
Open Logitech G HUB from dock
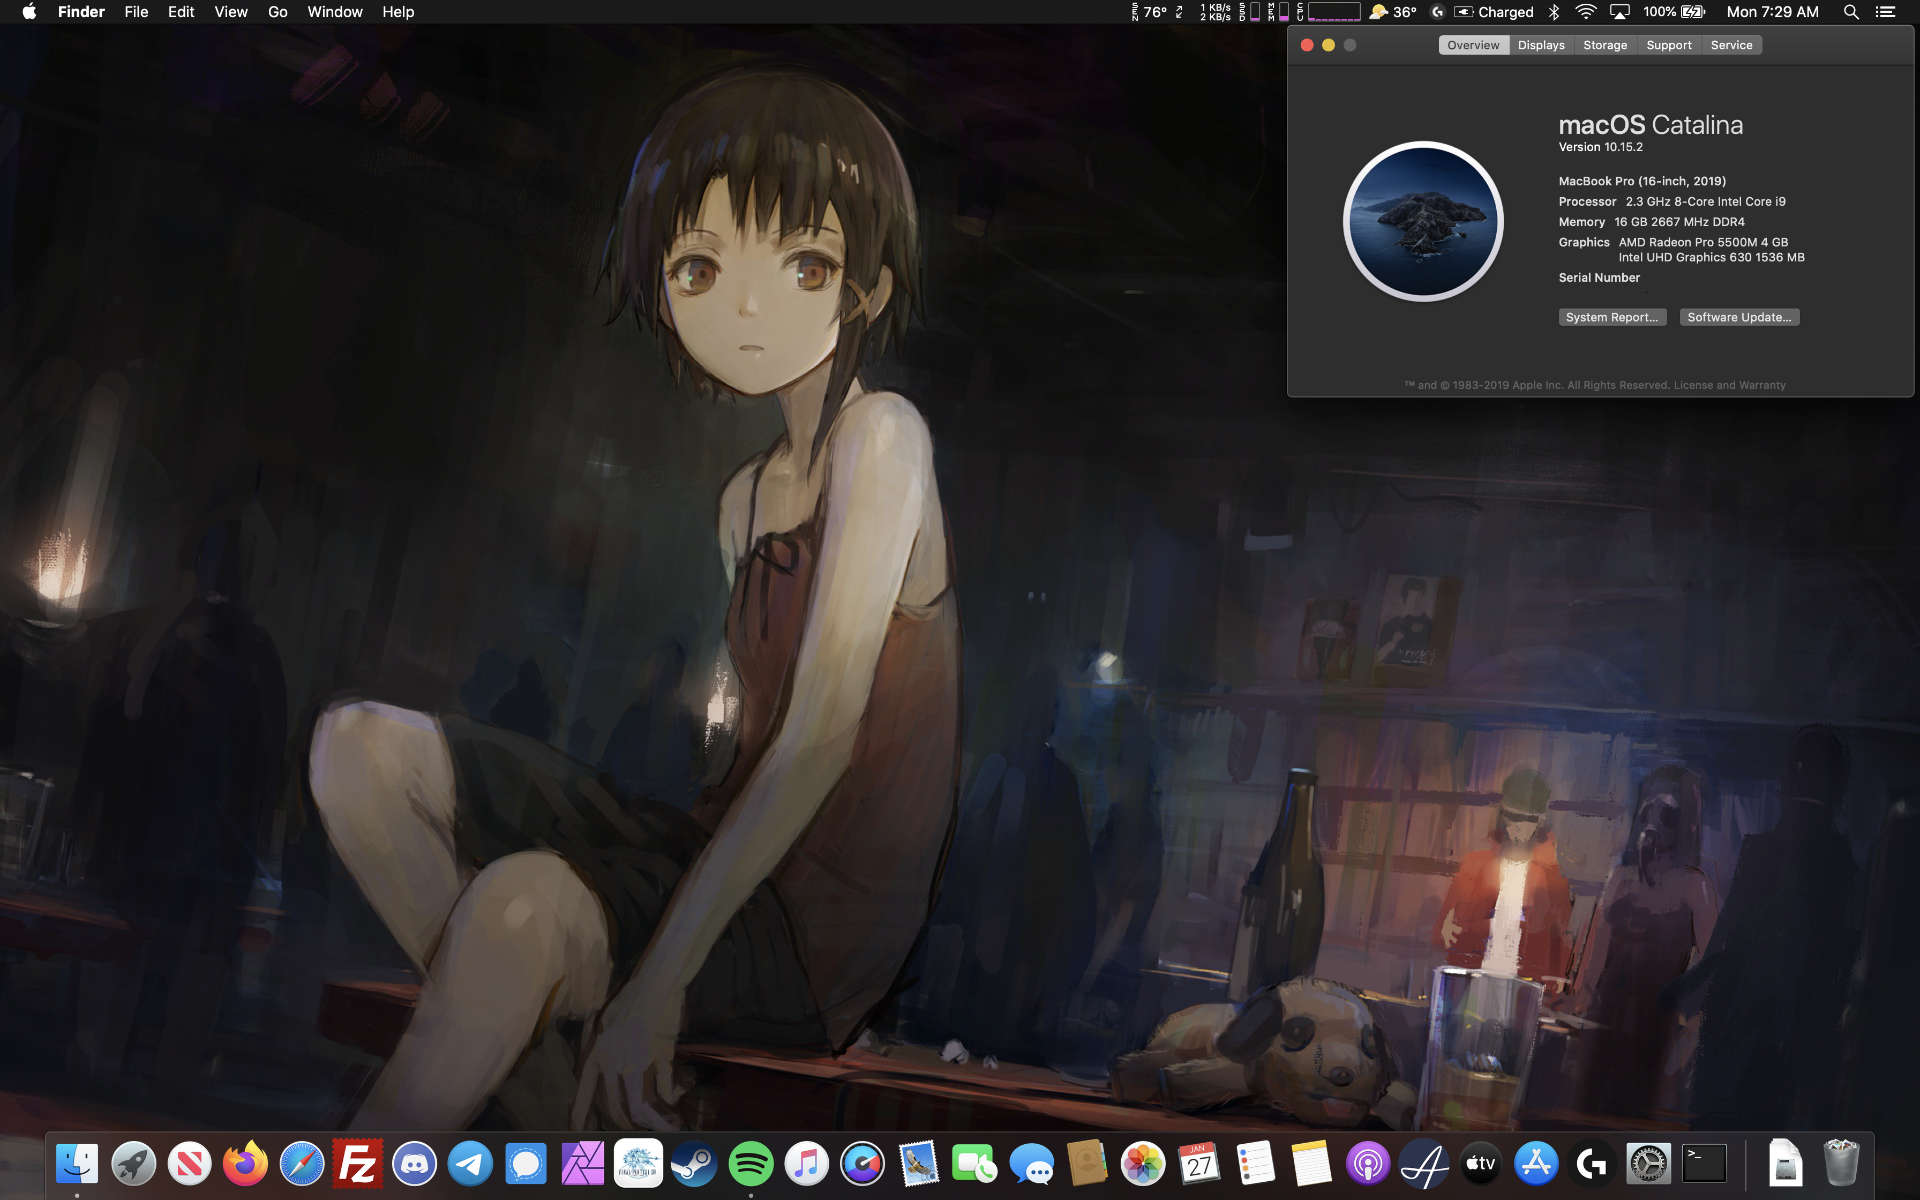[x=1592, y=1164]
